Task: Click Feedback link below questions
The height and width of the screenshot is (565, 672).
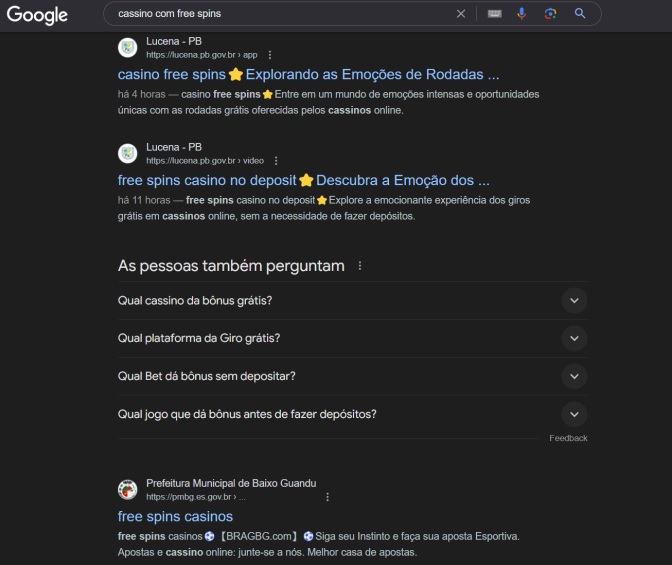Action: click(x=568, y=438)
